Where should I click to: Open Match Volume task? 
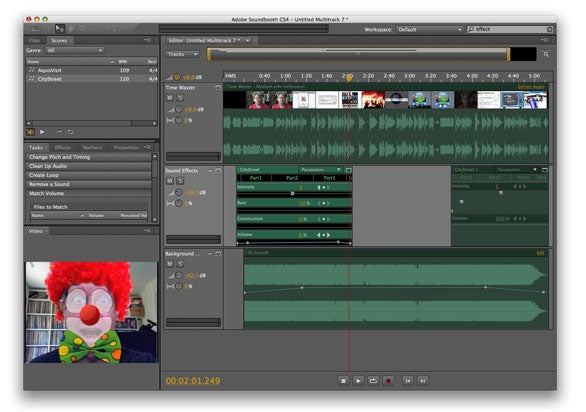point(89,193)
